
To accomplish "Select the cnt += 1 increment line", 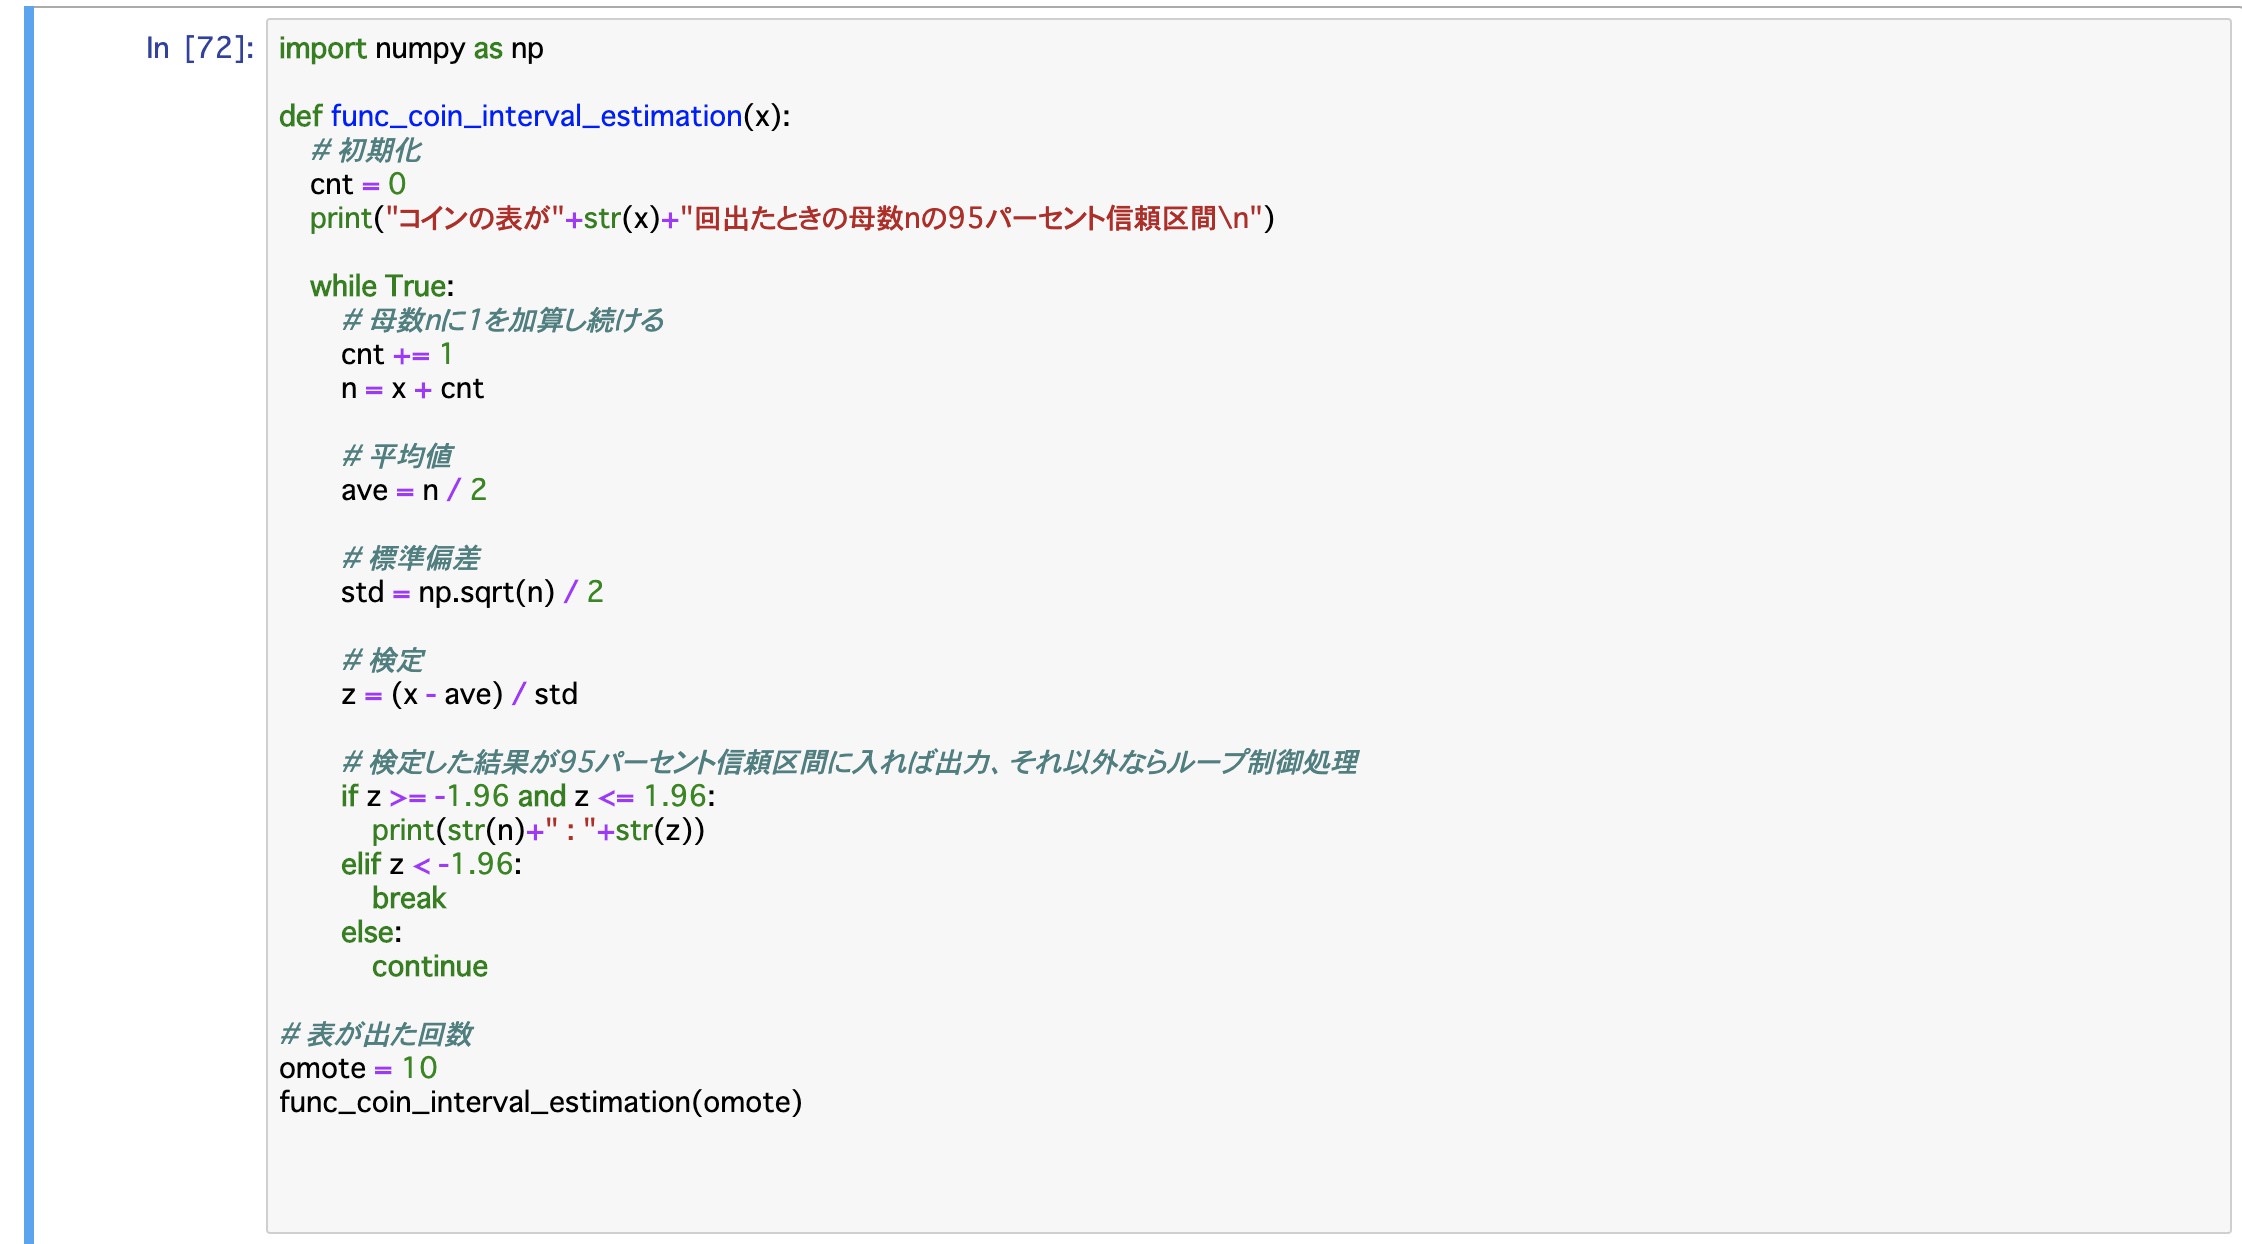I will click(x=396, y=354).
